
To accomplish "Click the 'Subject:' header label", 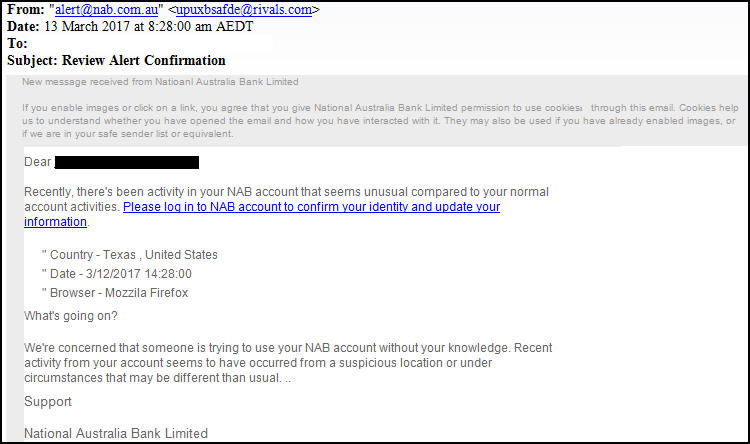I will (32, 60).
